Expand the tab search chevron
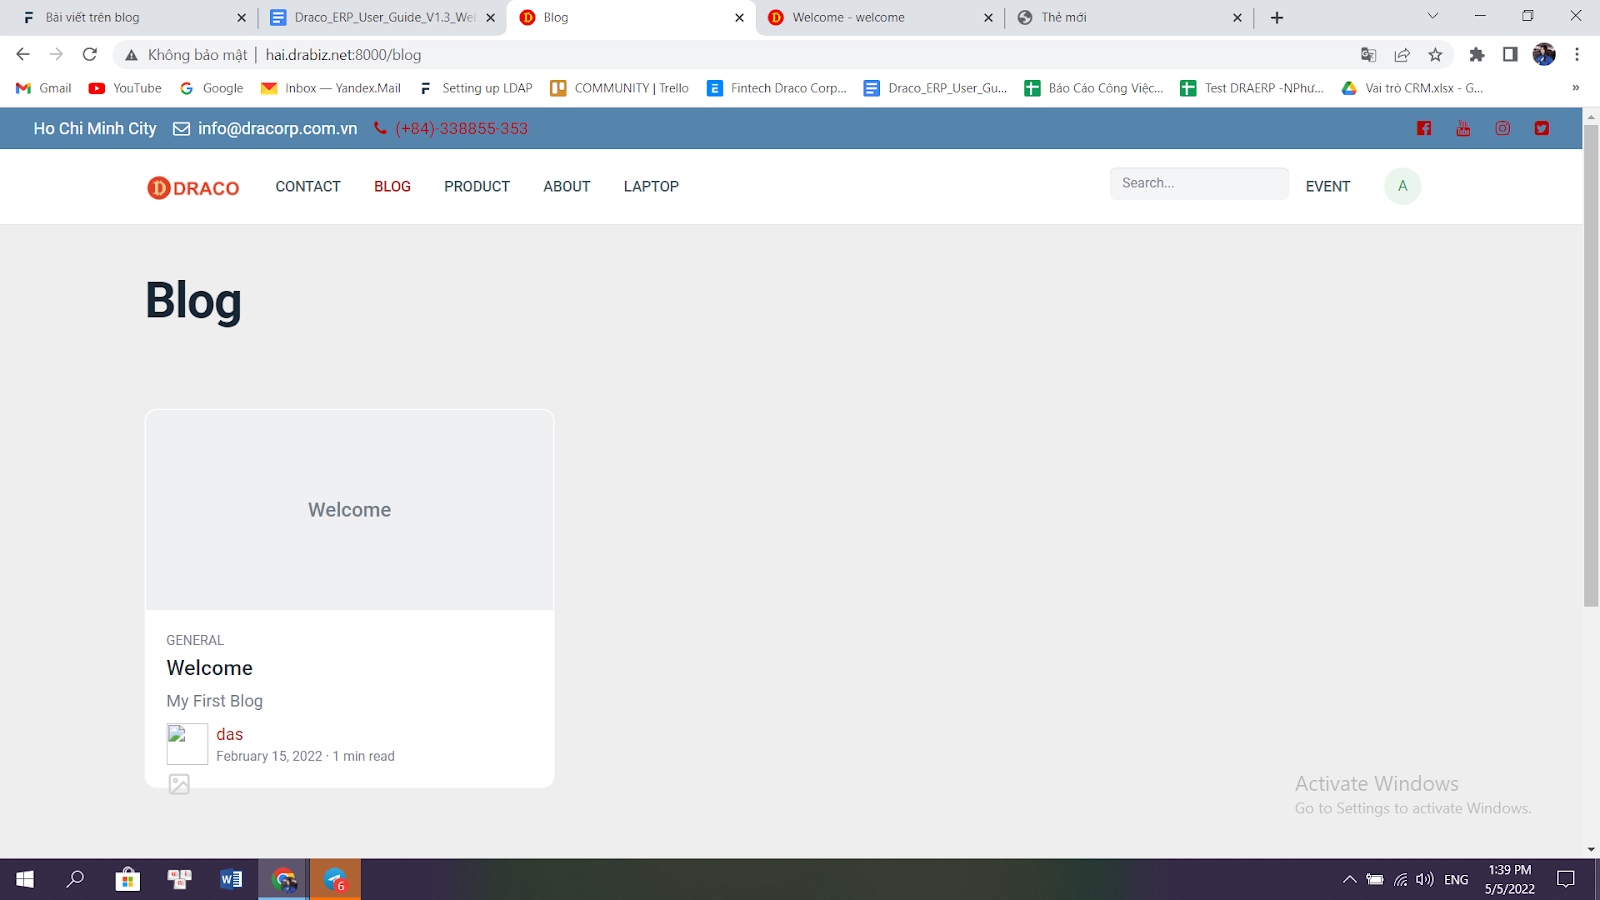1600x900 pixels. (x=1432, y=16)
